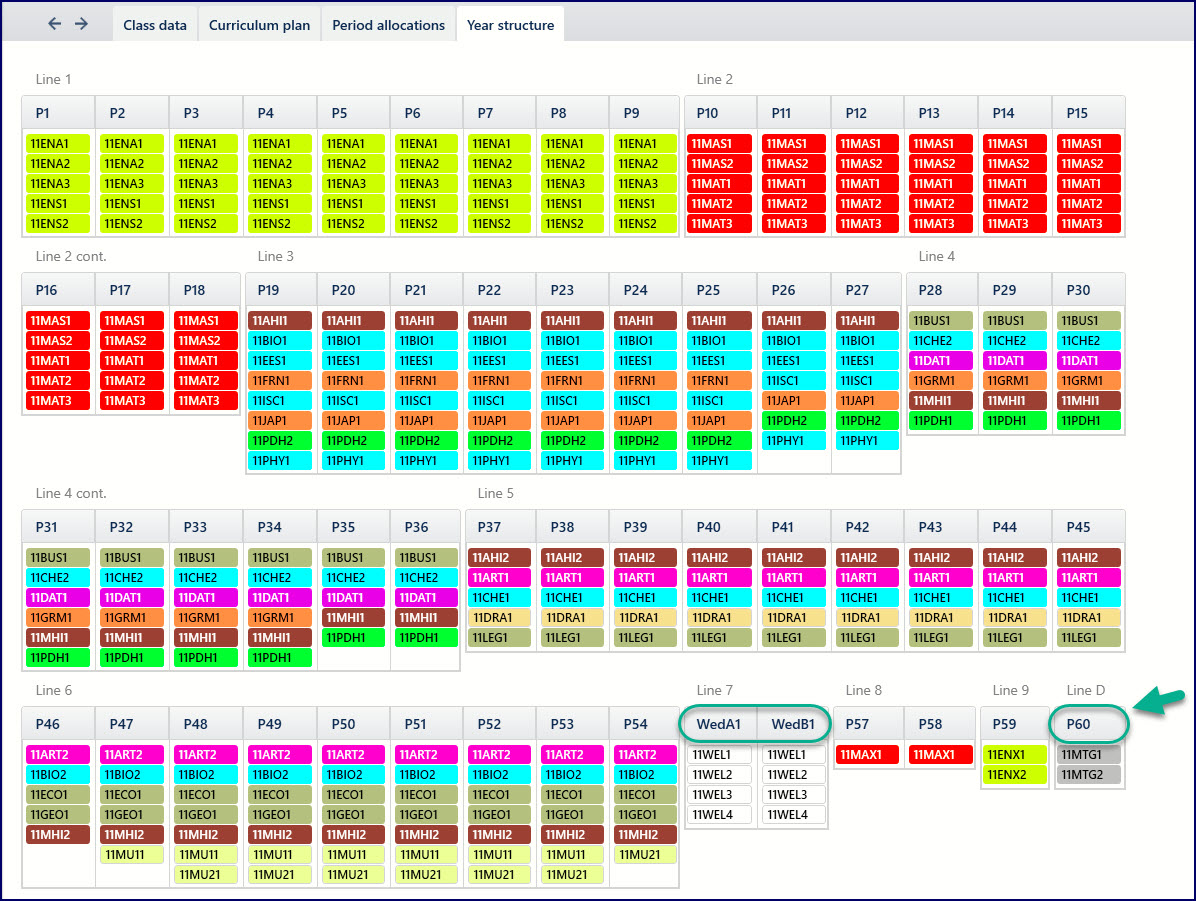Click the P19 period header

pyautogui.click(x=280, y=290)
